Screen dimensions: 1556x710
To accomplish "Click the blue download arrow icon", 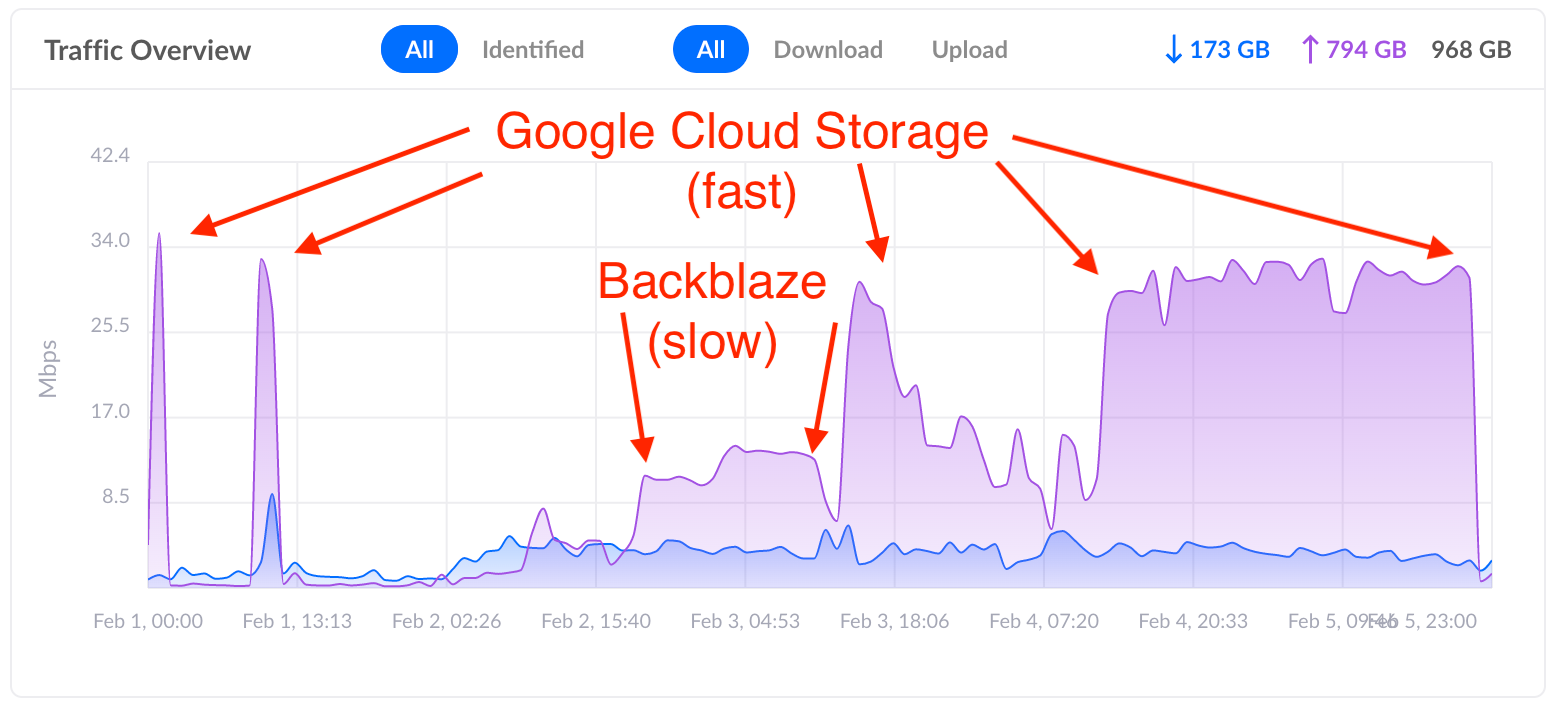I will point(1172,48).
